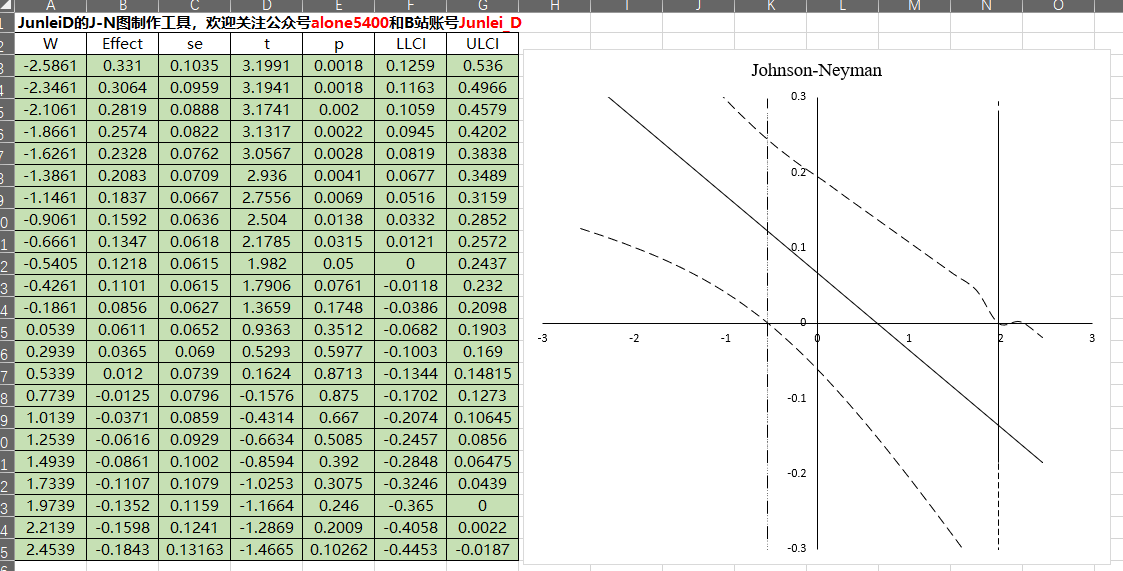Select cell with p value 0.0028
The height and width of the screenshot is (571, 1123).
tap(339, 153)
